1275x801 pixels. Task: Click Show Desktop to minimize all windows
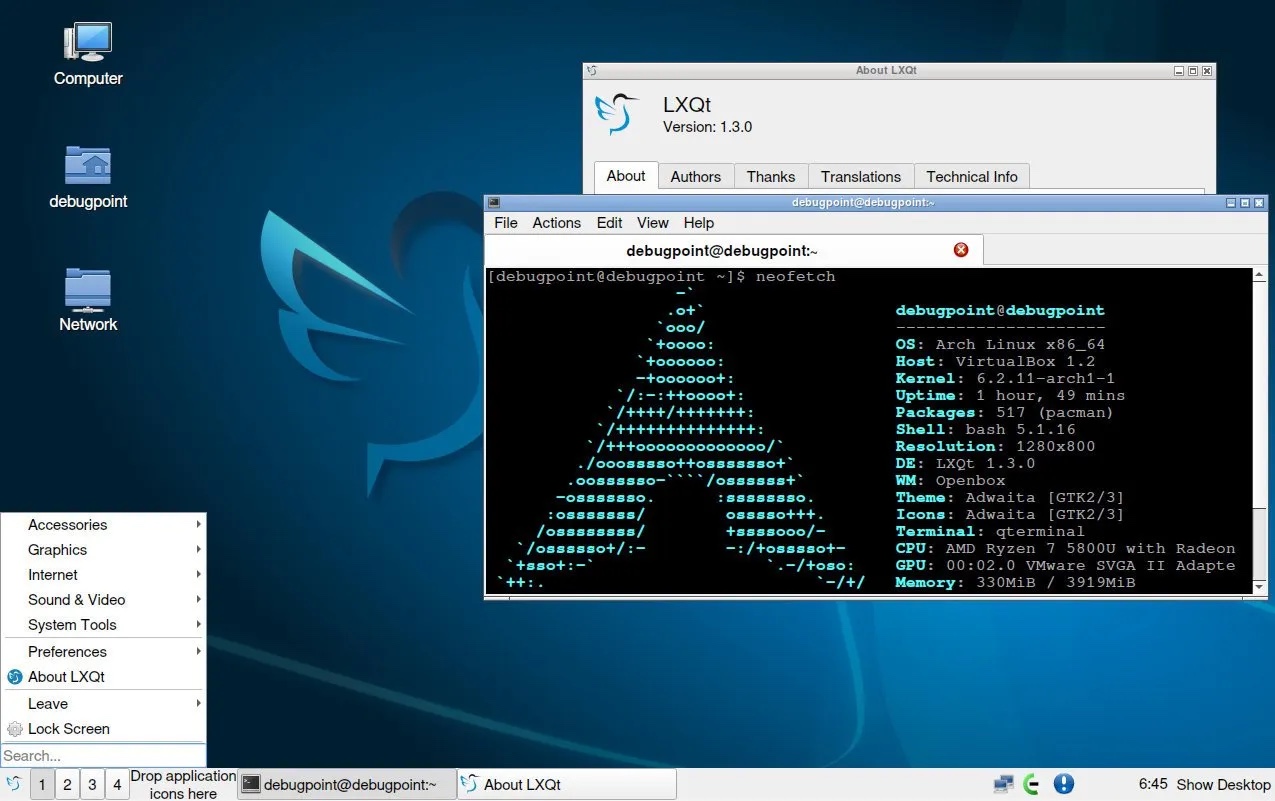click(1223, 784)
